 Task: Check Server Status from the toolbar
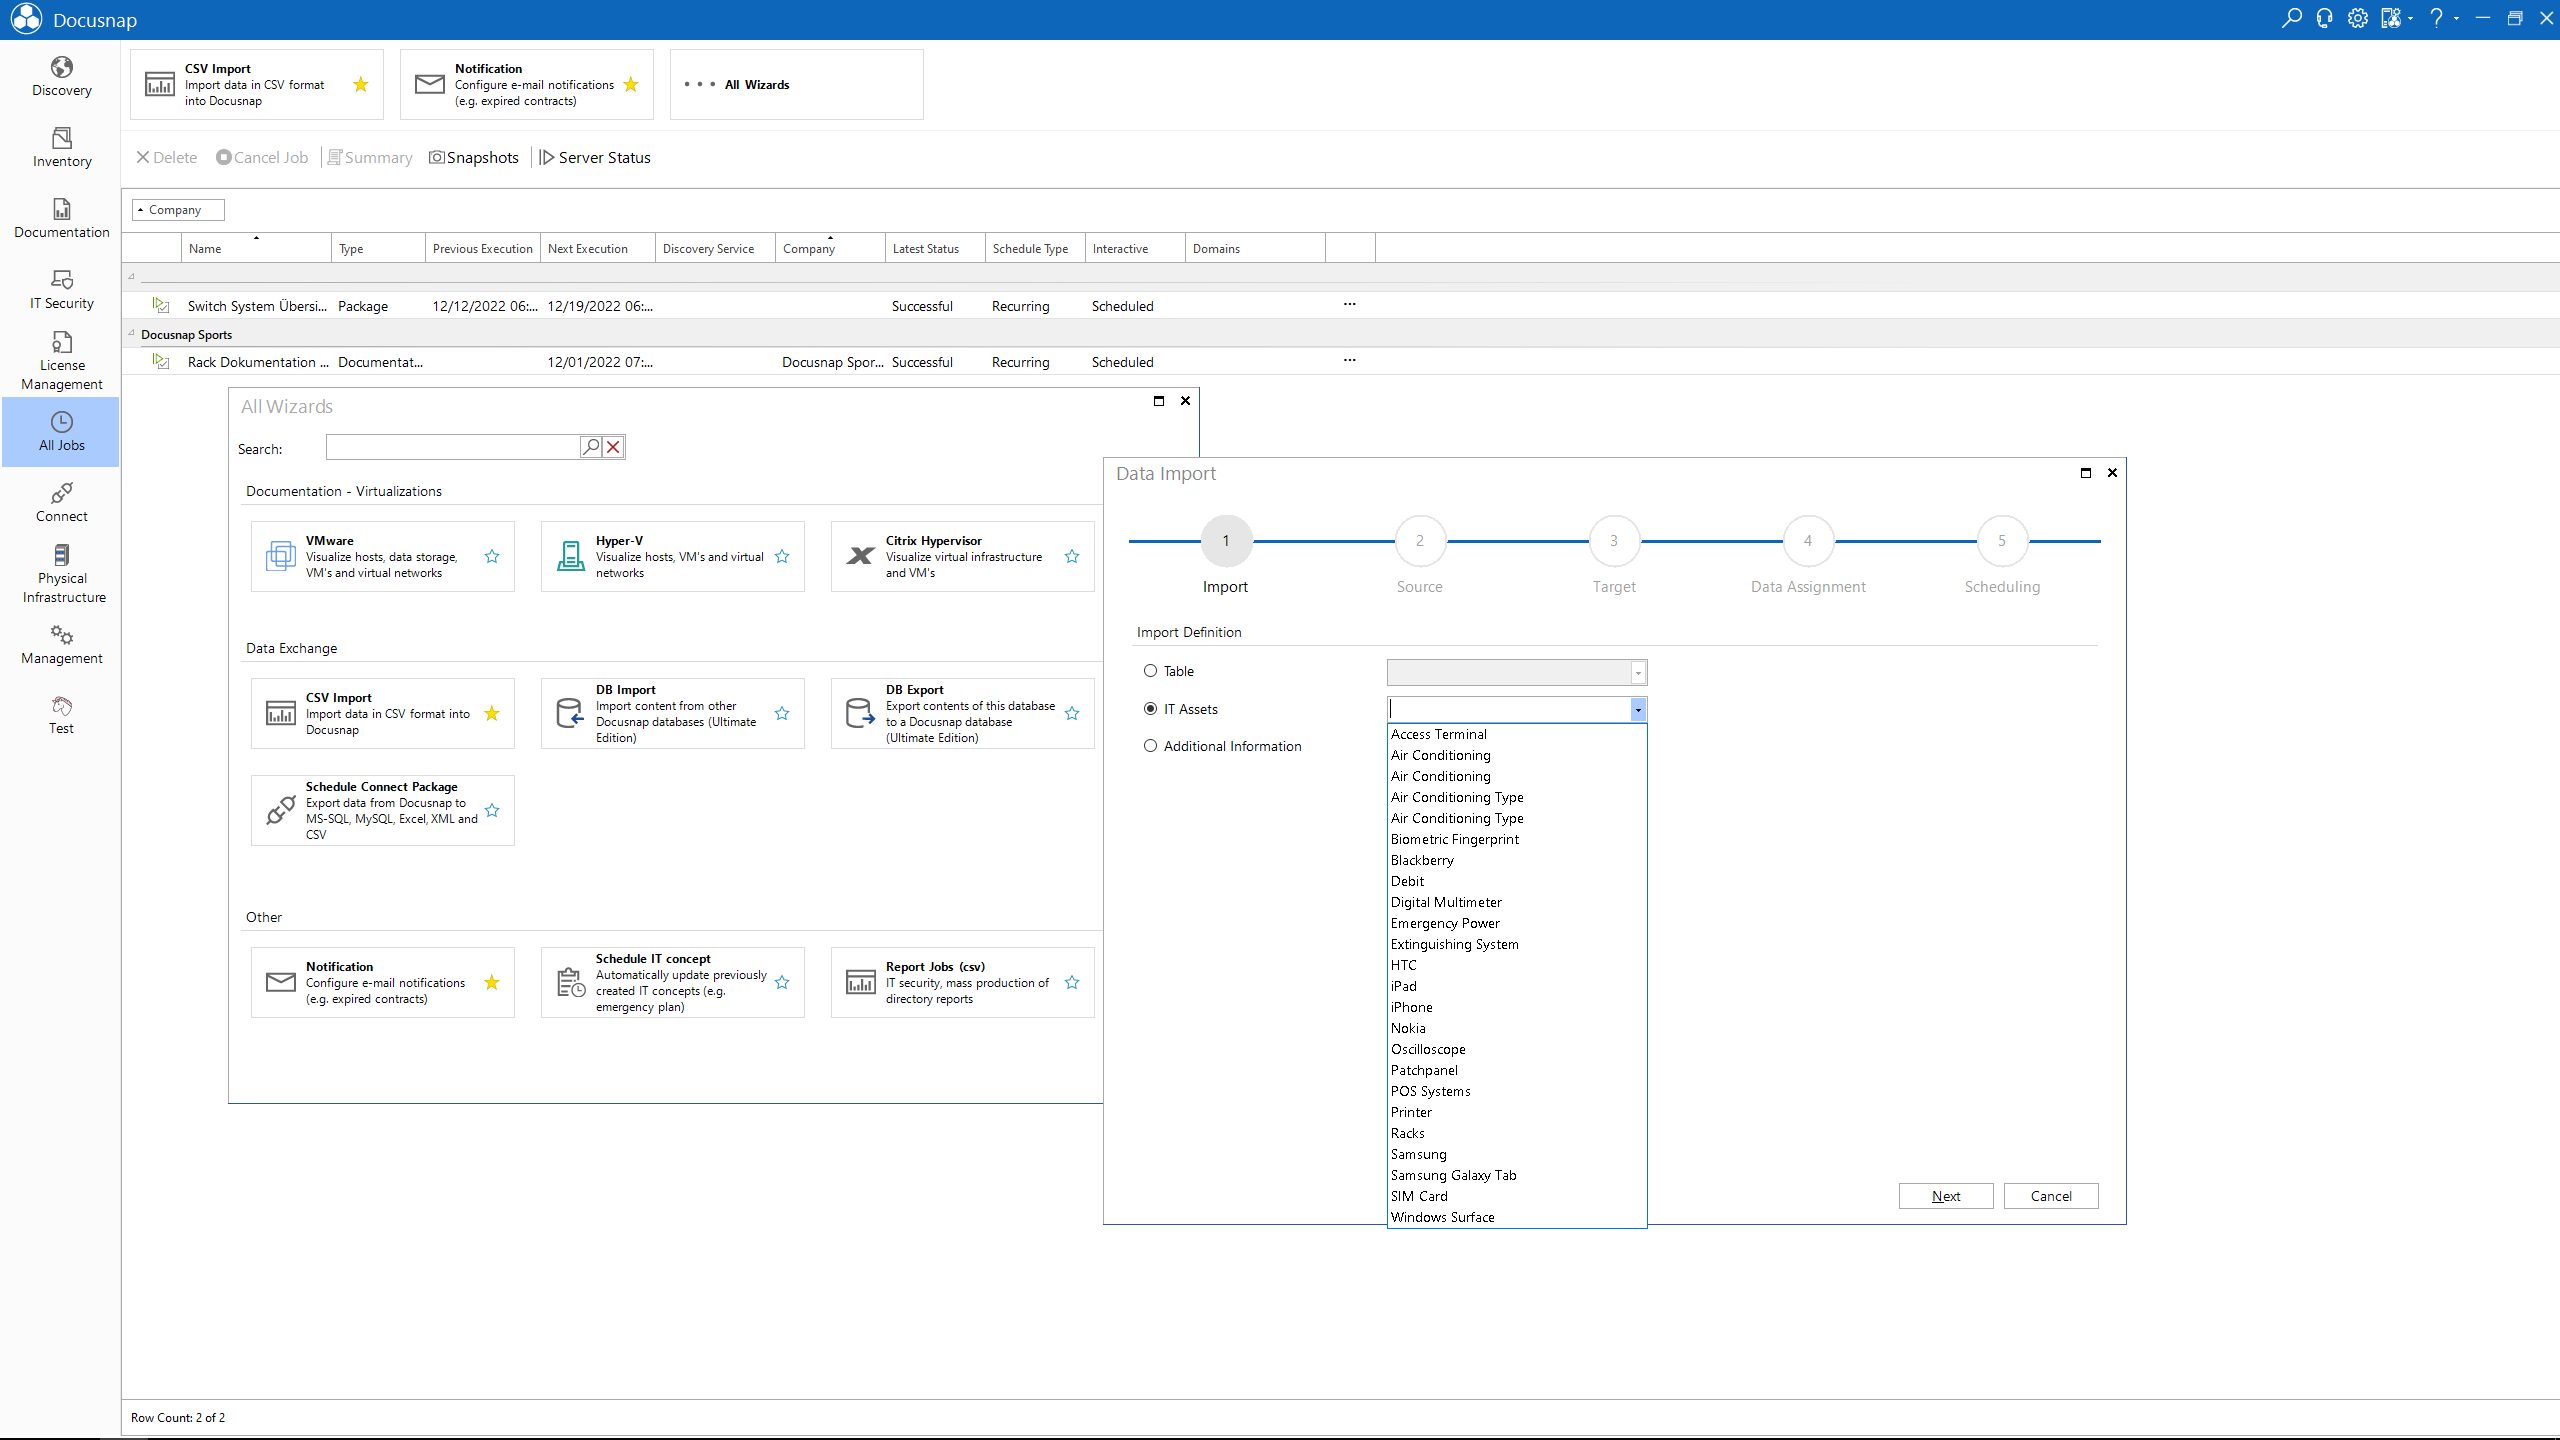pos(595,157)
